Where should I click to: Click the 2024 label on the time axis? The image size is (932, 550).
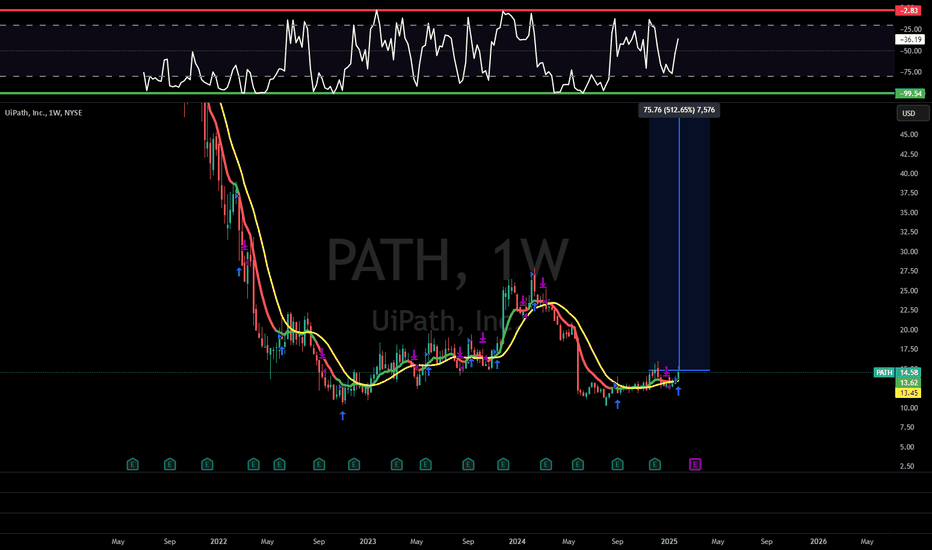(517, 542)
